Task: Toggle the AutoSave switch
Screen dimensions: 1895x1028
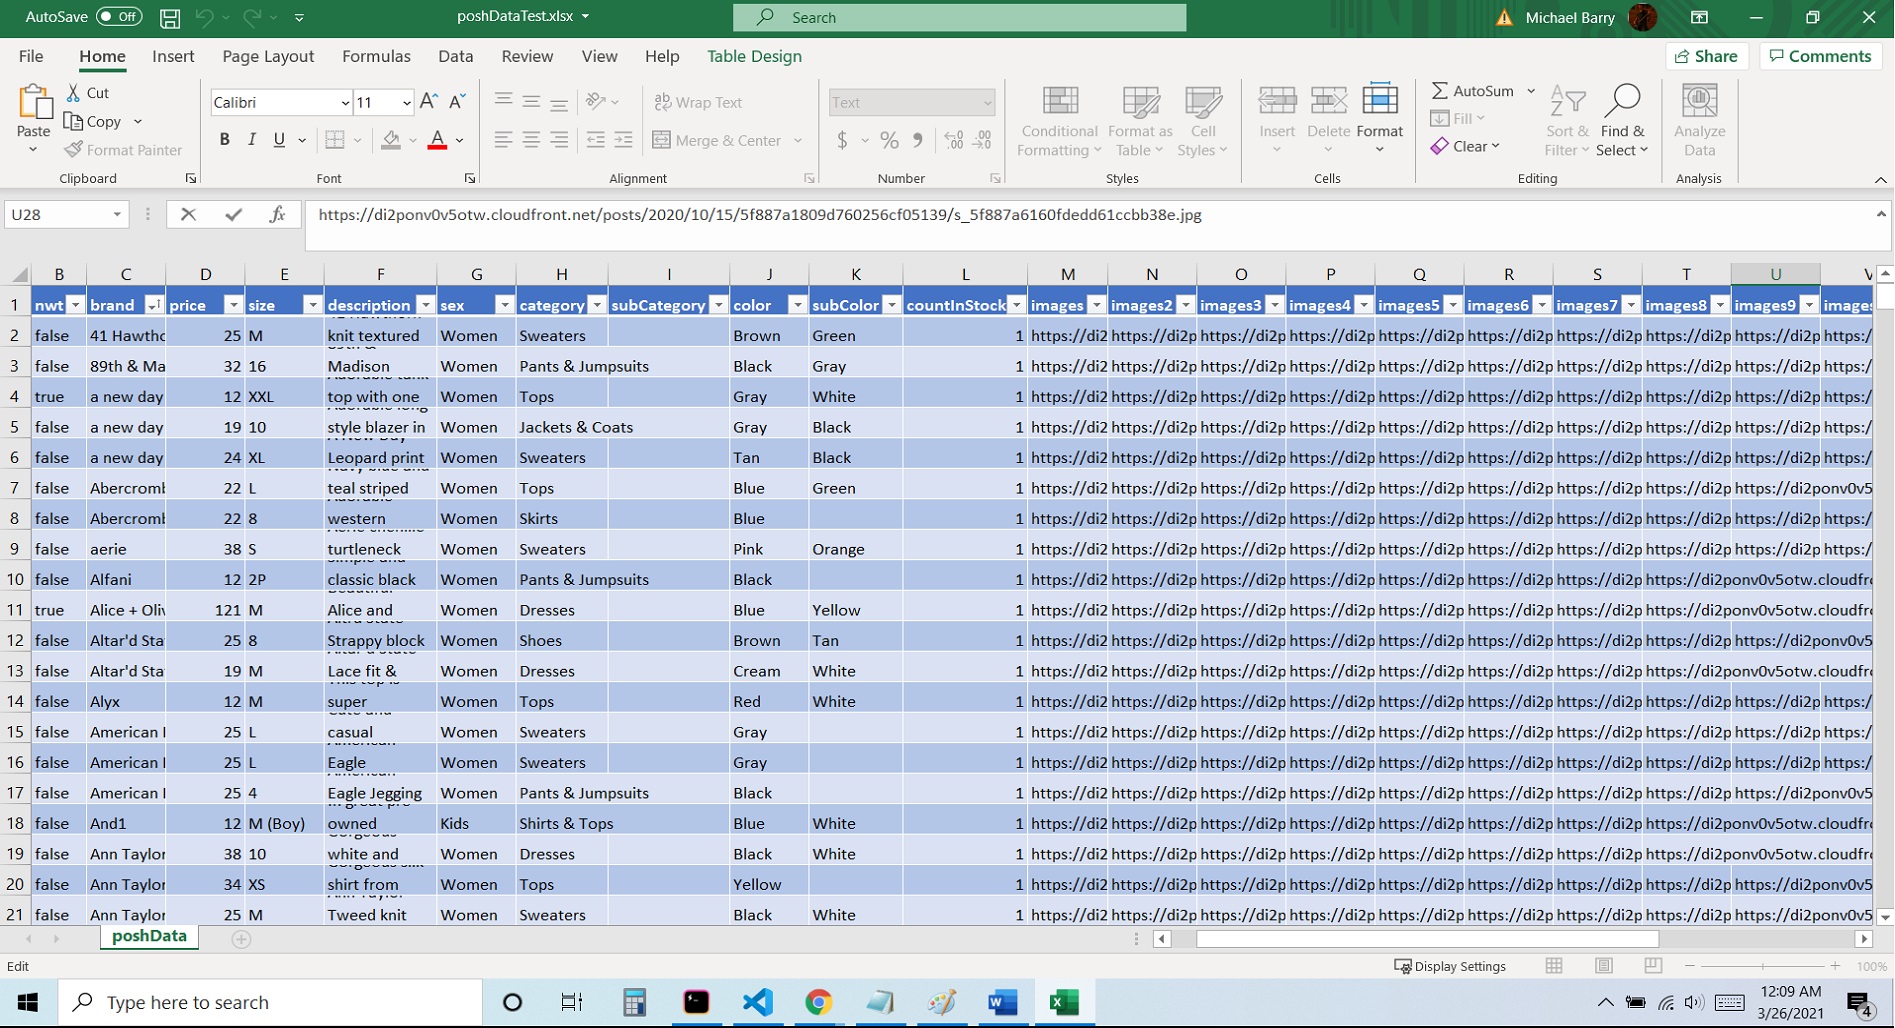Action: click(119, 17)
